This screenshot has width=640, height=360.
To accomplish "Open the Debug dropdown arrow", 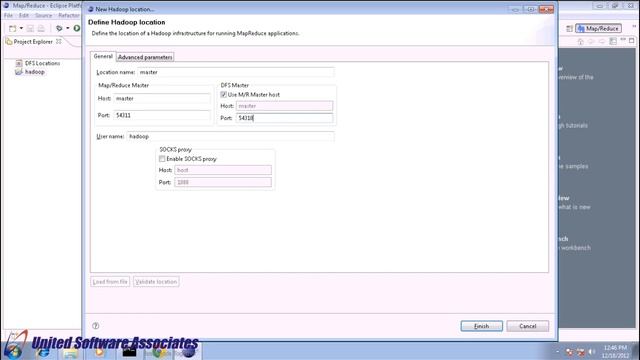I will [x=68, y=28].
